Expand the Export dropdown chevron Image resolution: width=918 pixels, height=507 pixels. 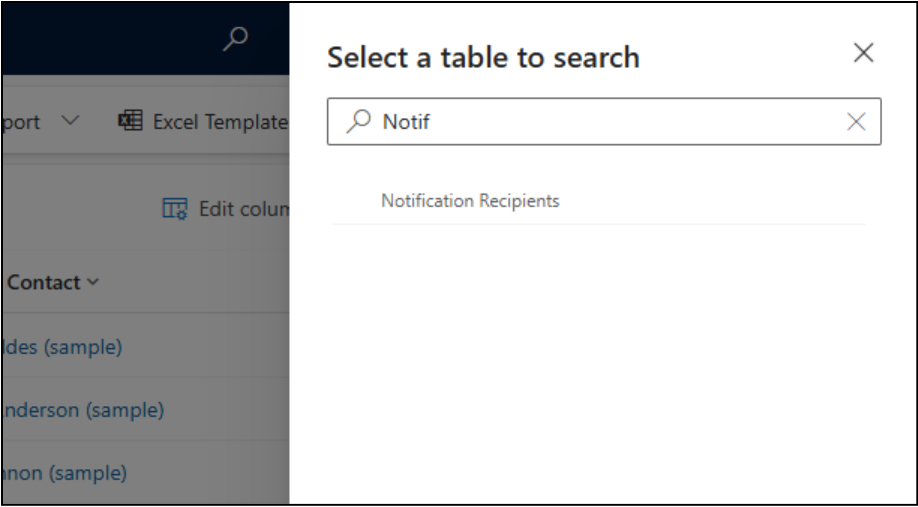click(70, 122)
